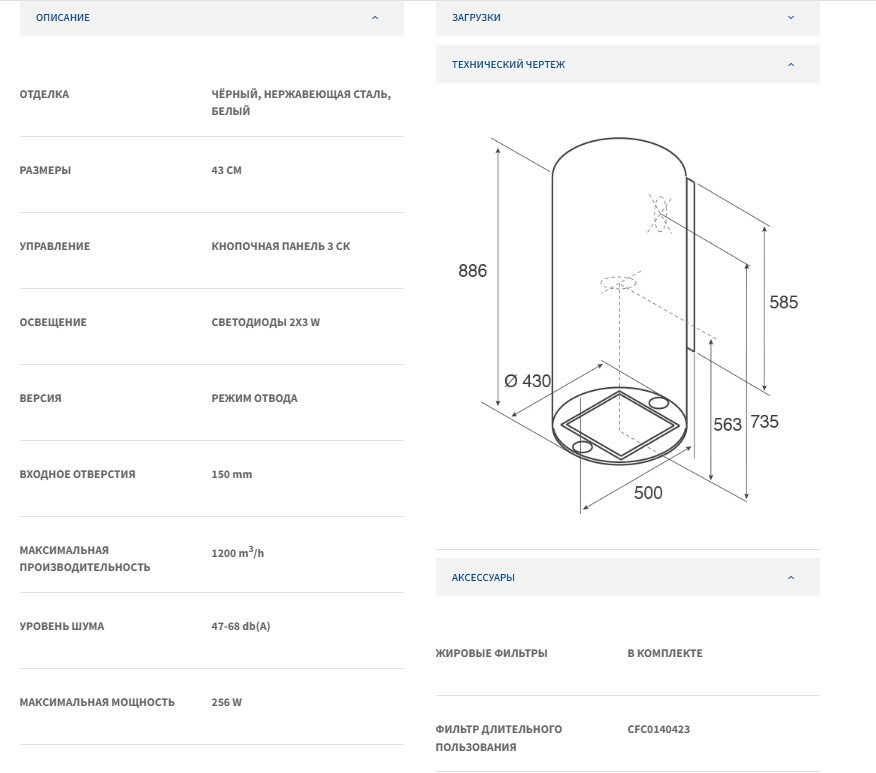Collapse the АКСЕССУАРЫ section chevron
This screenshot has width=876, height=773.
tap(791, 578)
